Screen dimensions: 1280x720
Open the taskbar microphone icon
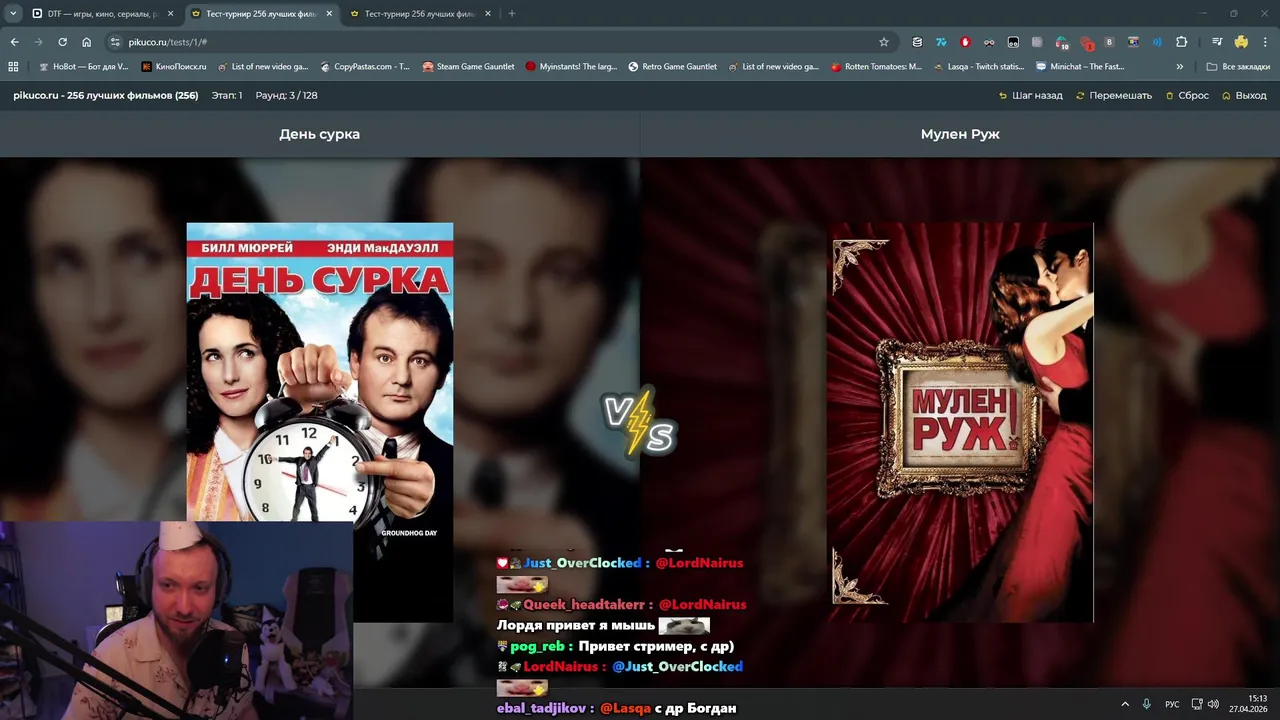1147,704
